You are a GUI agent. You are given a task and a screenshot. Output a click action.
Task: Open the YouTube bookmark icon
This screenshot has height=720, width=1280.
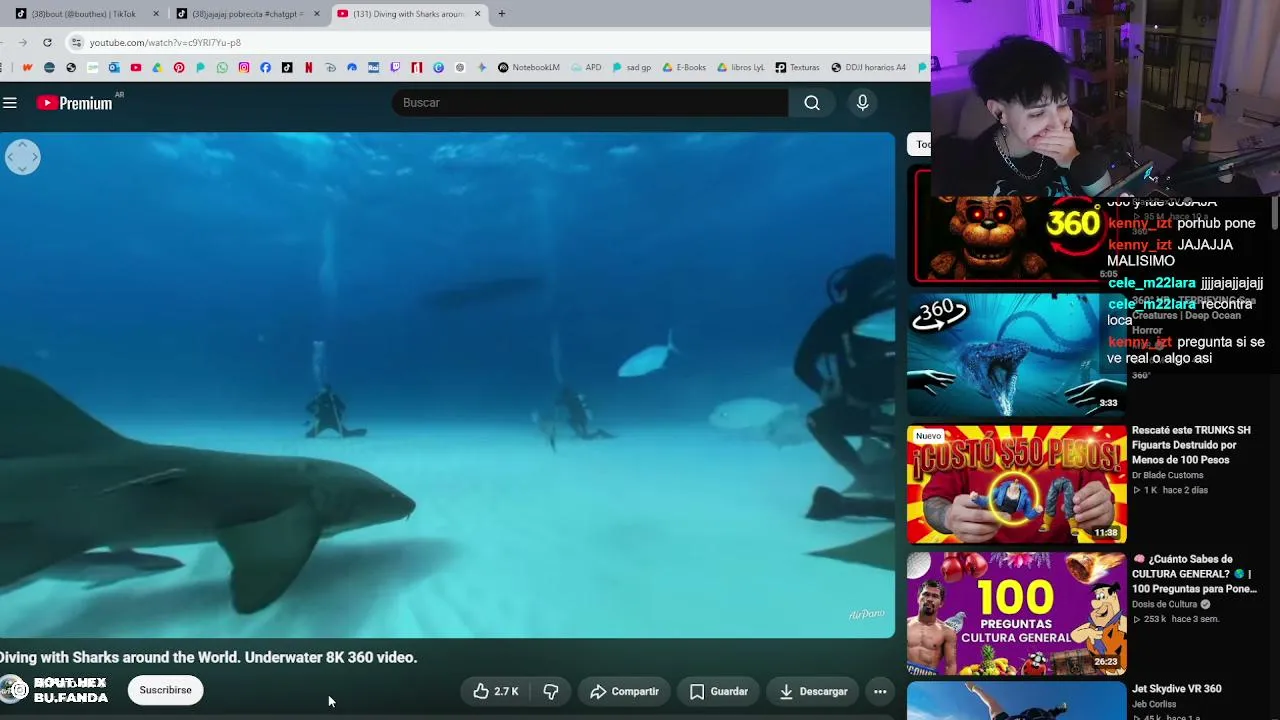136,68
